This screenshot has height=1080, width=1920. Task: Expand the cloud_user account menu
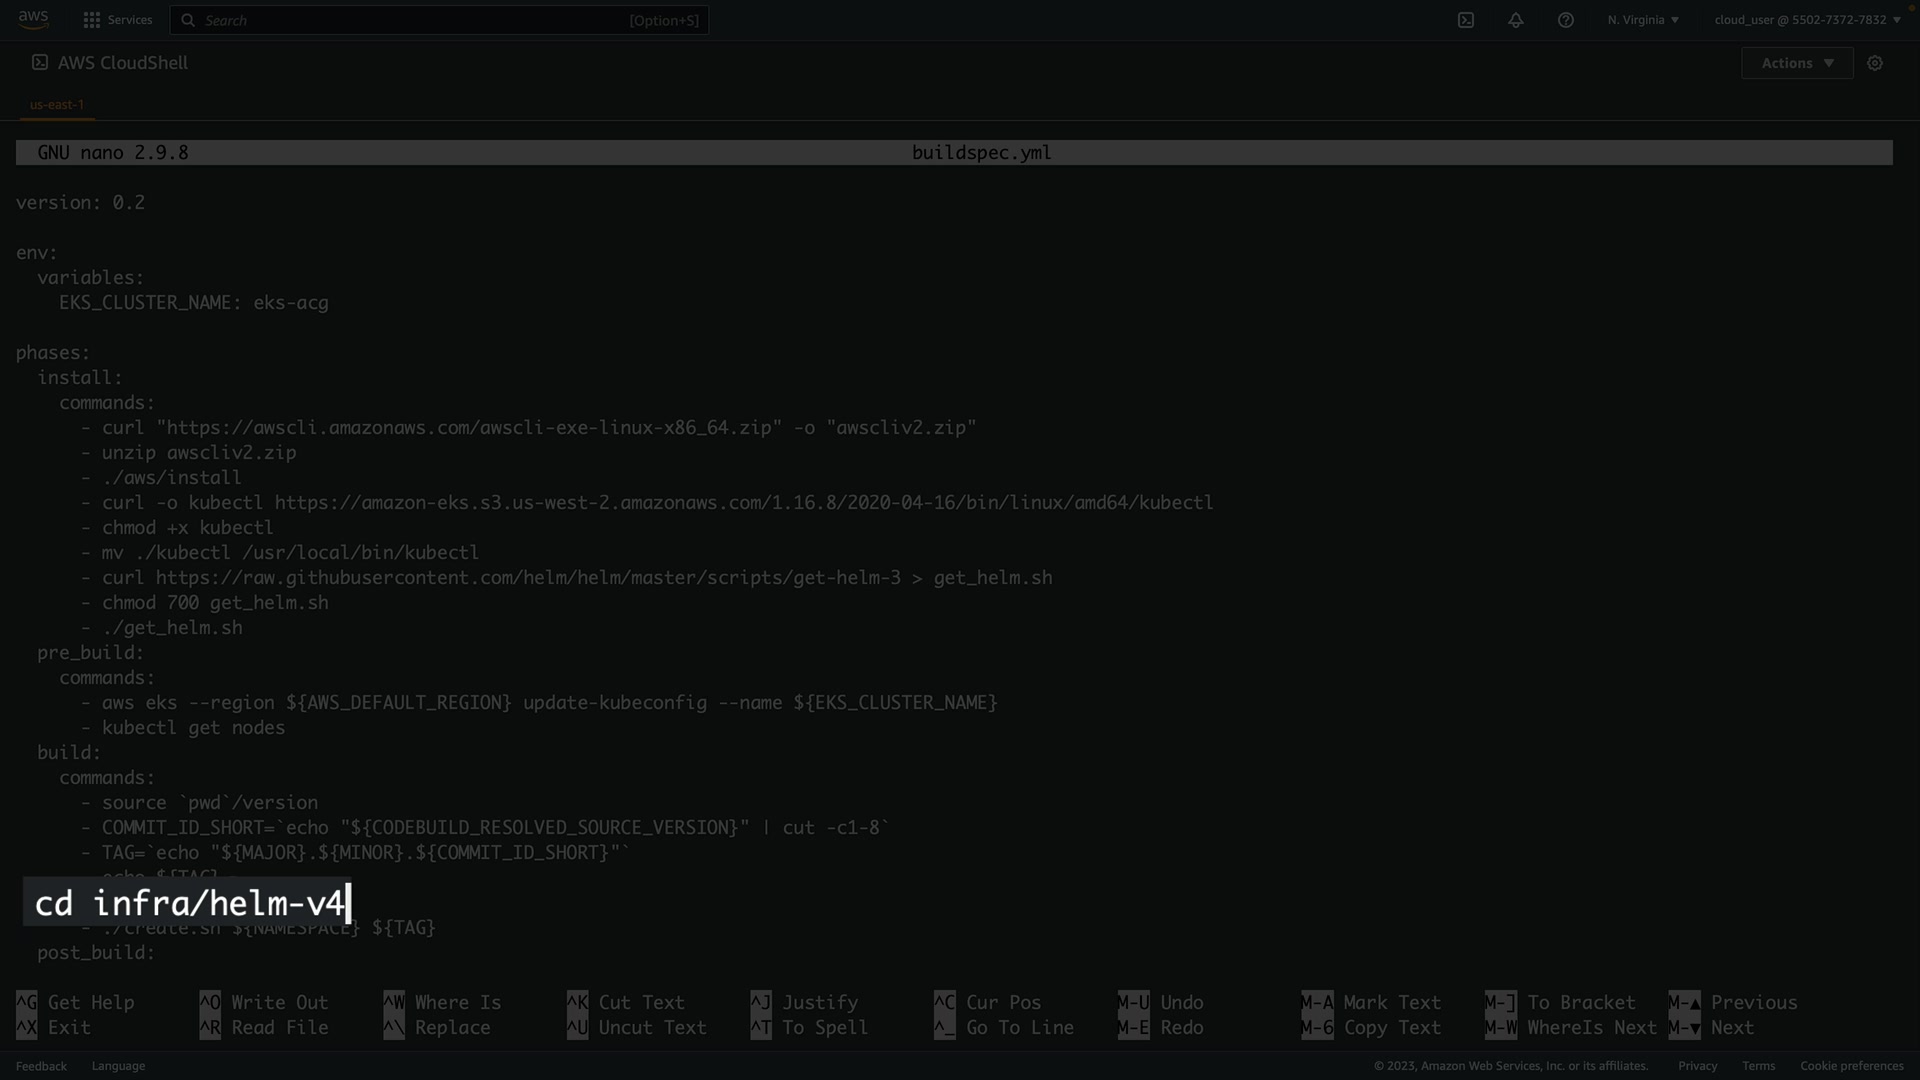(x=1807, y=20)
